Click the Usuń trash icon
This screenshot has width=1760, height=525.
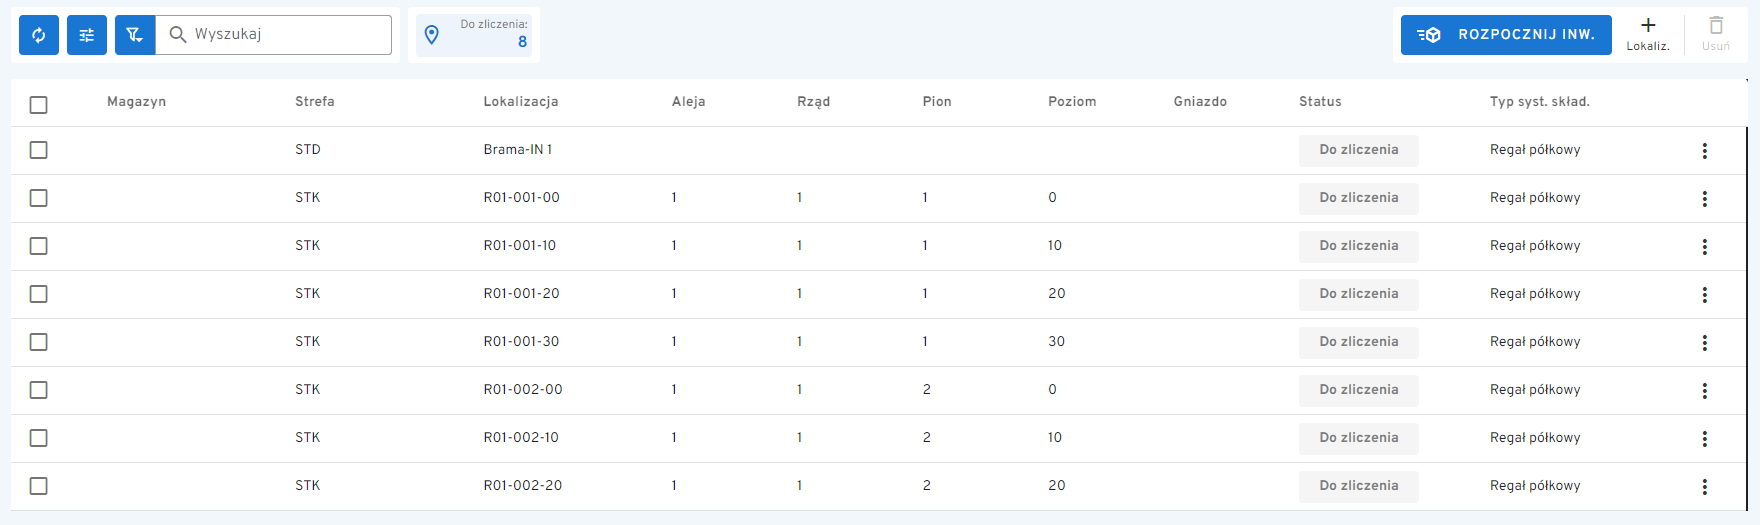pos(1716,26)
